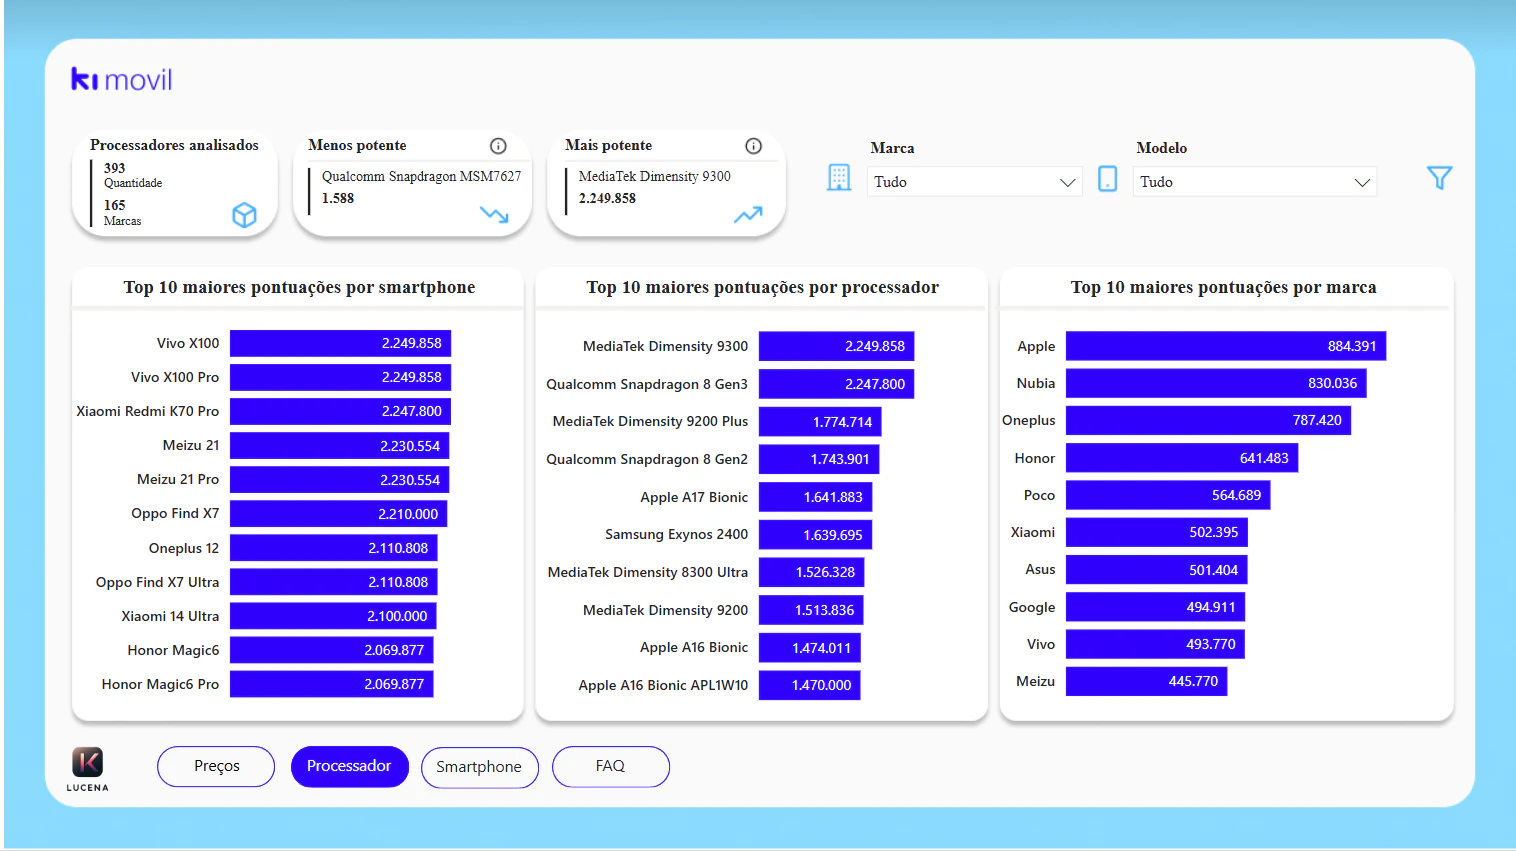Click the Apple A16 Bionic APL1W10 bar
This screenshot has width=1516, height=851.
coord(810,685)
